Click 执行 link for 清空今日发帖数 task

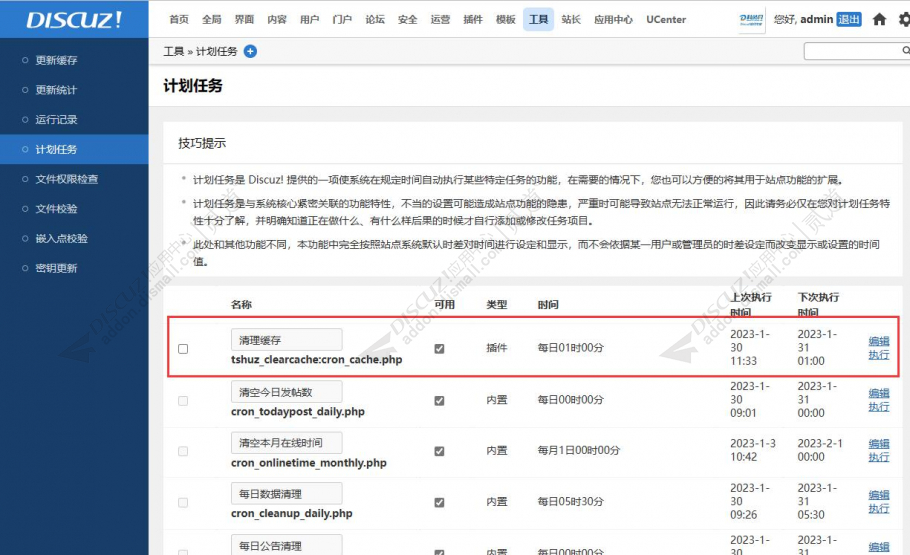(x=879, y=407)
